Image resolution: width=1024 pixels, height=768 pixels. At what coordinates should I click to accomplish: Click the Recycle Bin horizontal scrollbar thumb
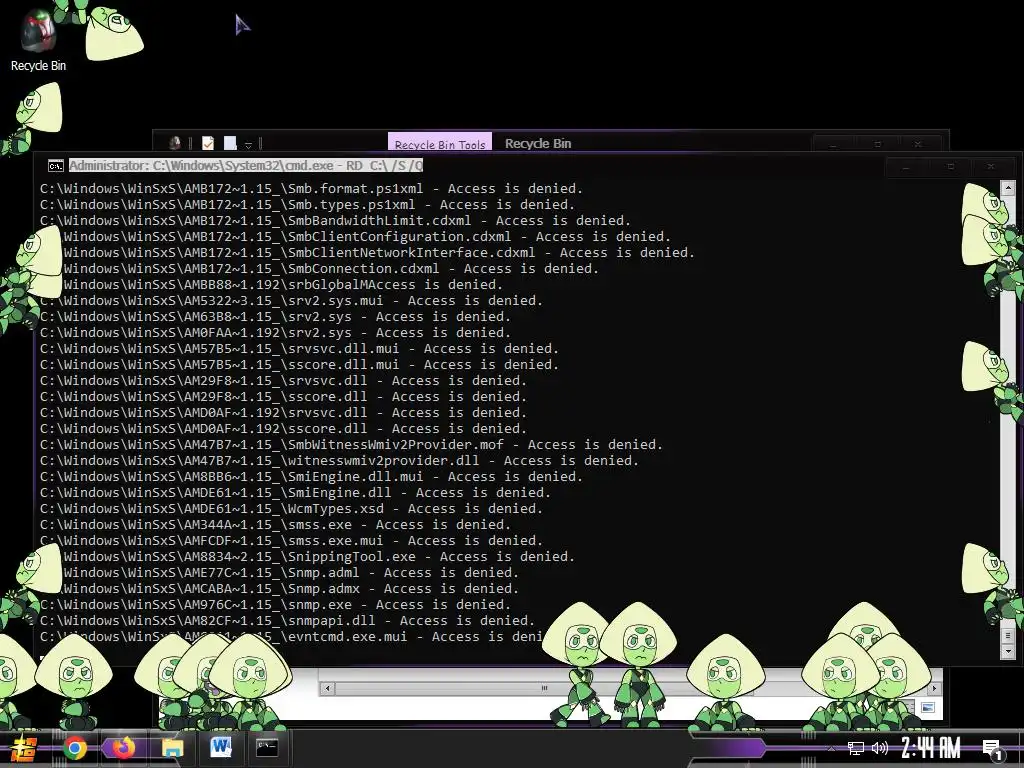544,688
